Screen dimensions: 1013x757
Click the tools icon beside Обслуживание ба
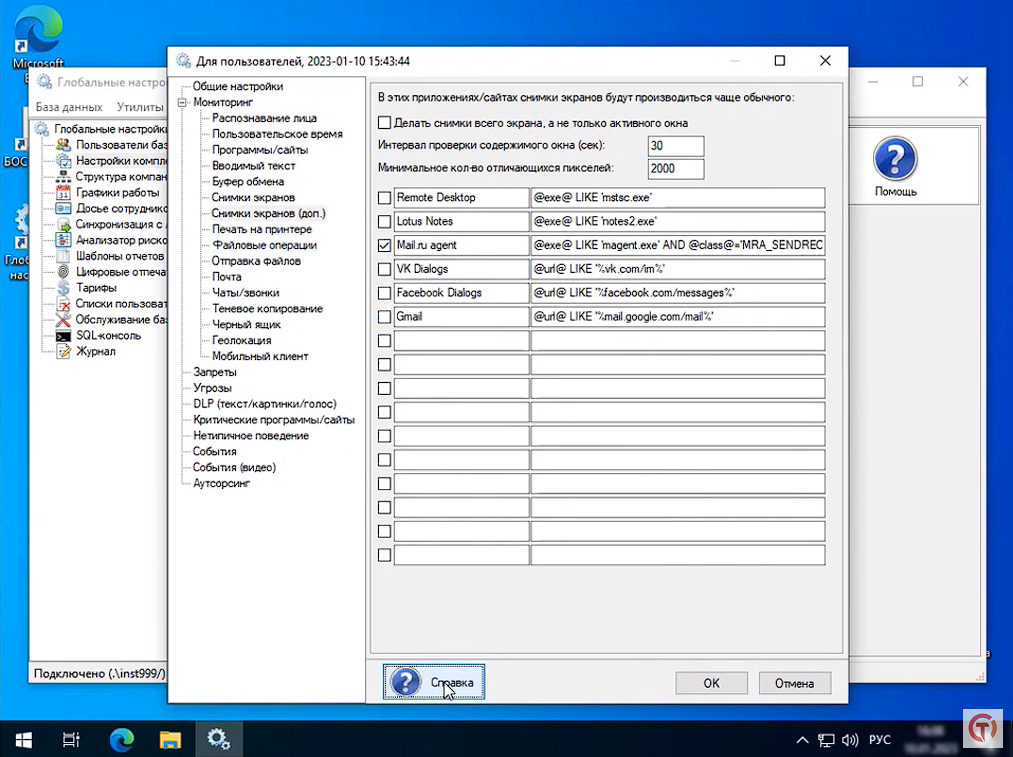[x=63, y=320]
